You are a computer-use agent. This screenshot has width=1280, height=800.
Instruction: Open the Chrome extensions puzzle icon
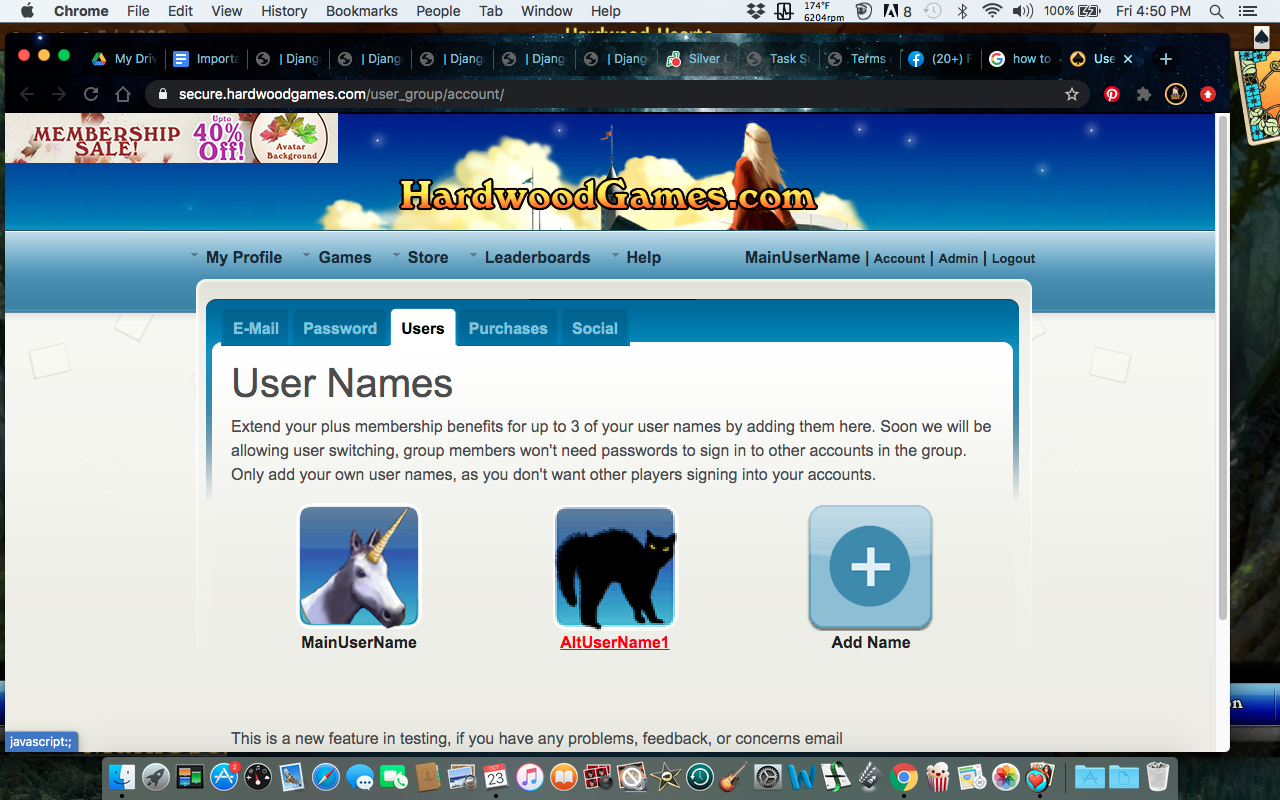[x=1144, y=94]
